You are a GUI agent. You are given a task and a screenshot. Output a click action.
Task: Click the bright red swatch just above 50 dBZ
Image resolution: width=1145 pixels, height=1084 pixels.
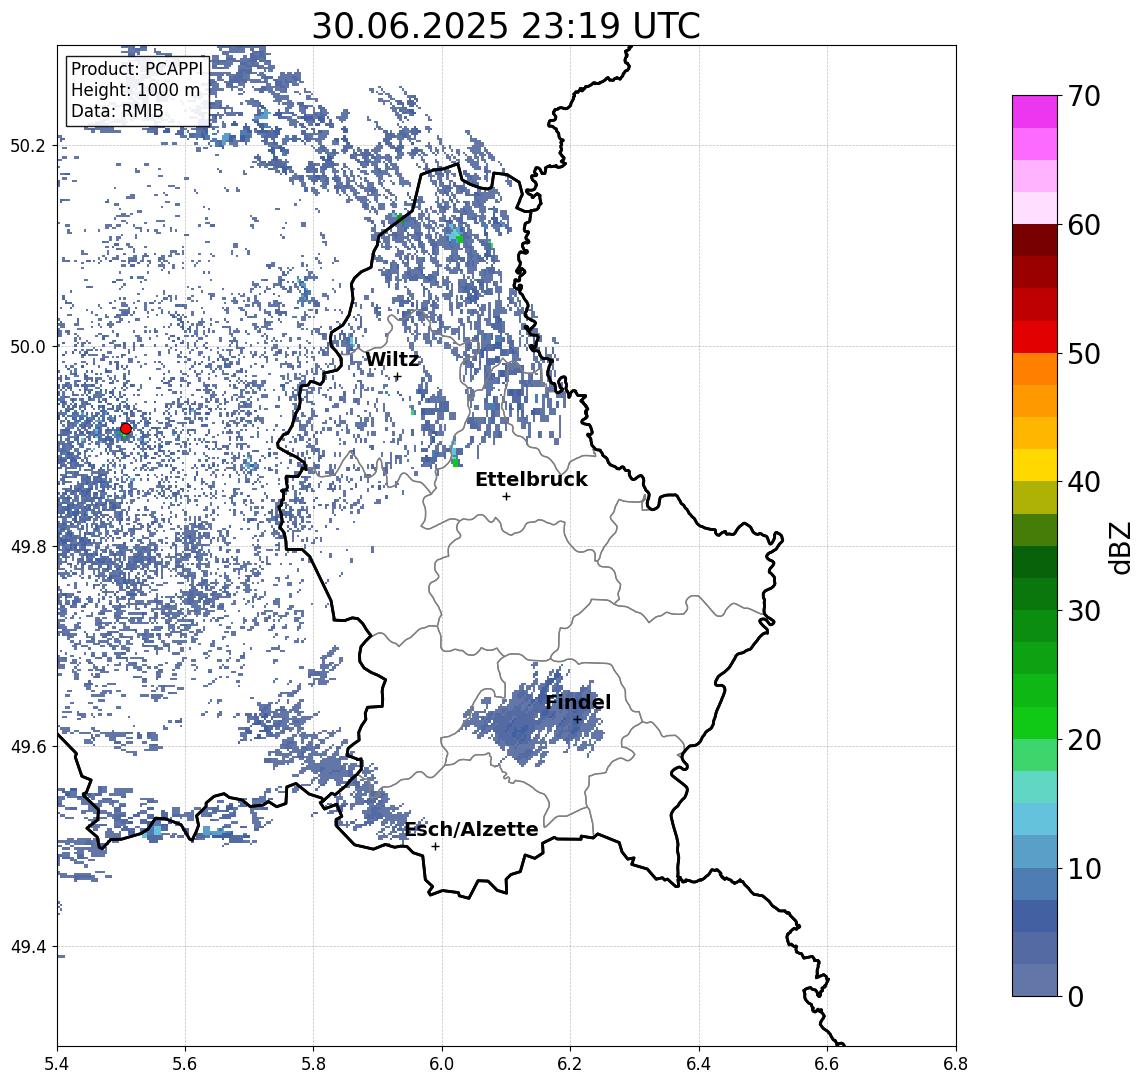pyautogui.click(x=1035, y=337)
